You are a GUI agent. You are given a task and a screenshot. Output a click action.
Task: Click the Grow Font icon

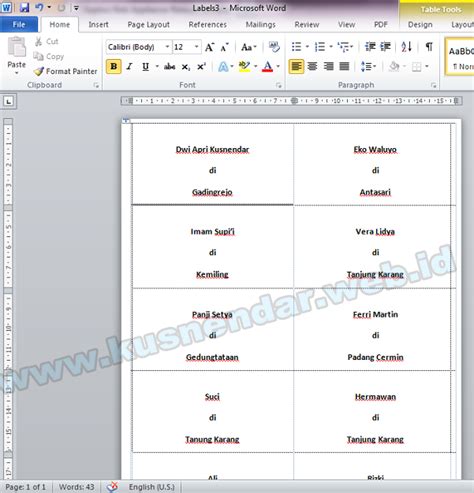point(209,47)
